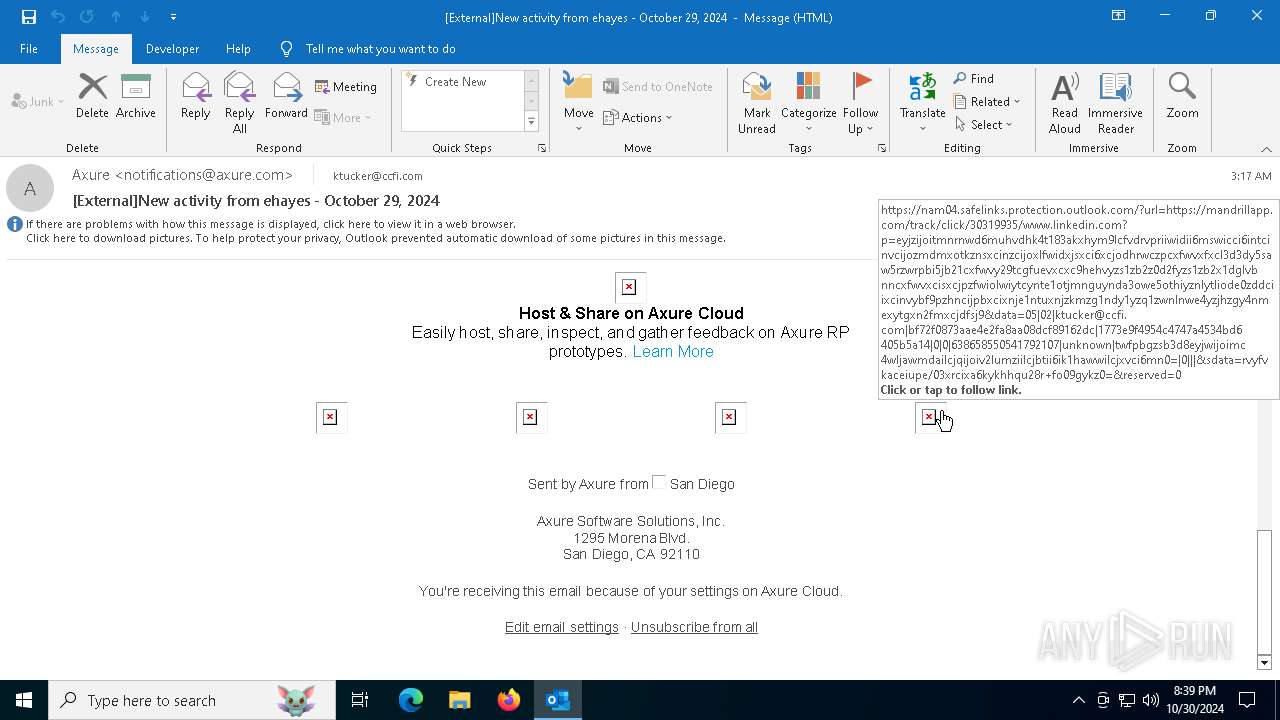Click the third blocked social image
1280x720 pixels.
click(x=730, y=417)
